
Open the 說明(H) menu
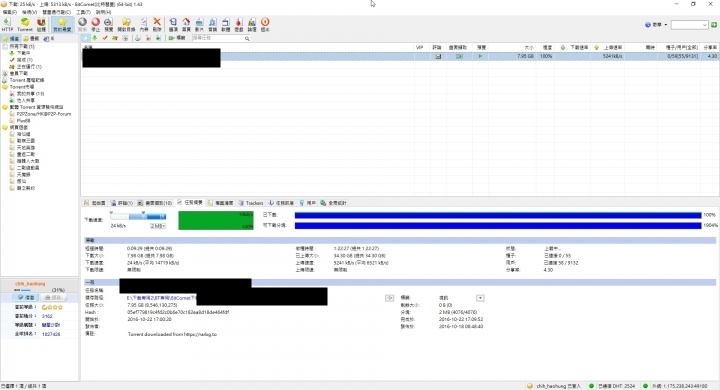click(x=103, y=12)
